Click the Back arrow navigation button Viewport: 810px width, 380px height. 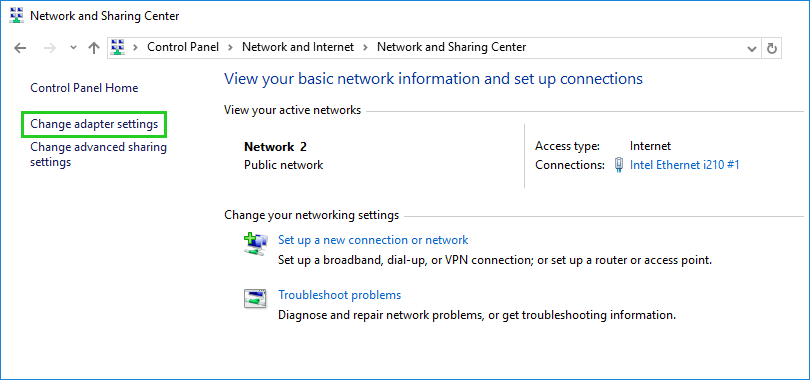click(x=20, y=48)
